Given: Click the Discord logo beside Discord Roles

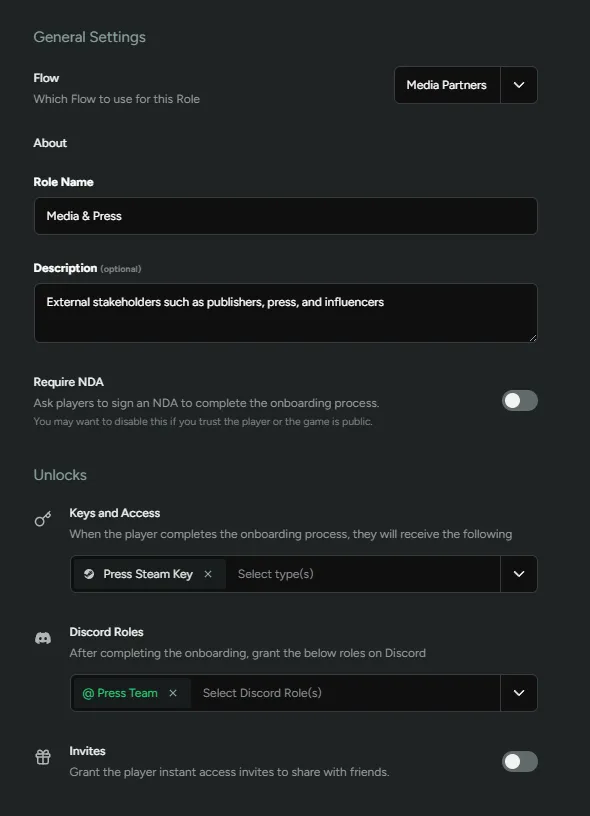Looking at the screenshot, I should click(42, 637).
